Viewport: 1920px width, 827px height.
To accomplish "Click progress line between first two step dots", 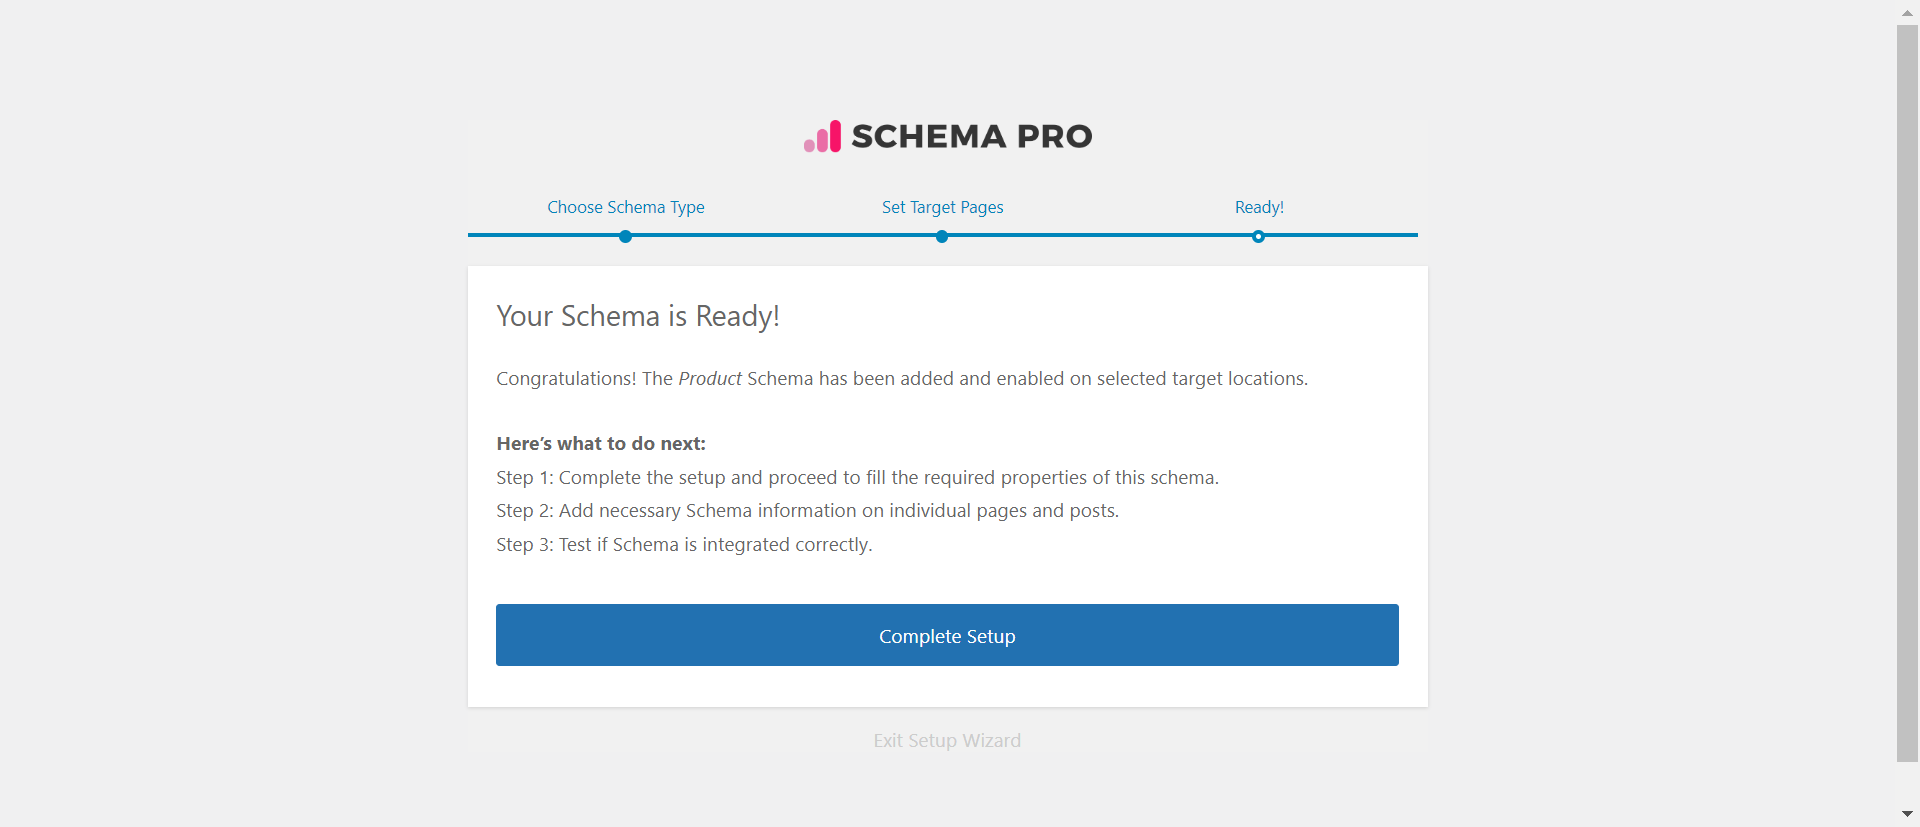I will pyautogui.click(x=783, y=235).
